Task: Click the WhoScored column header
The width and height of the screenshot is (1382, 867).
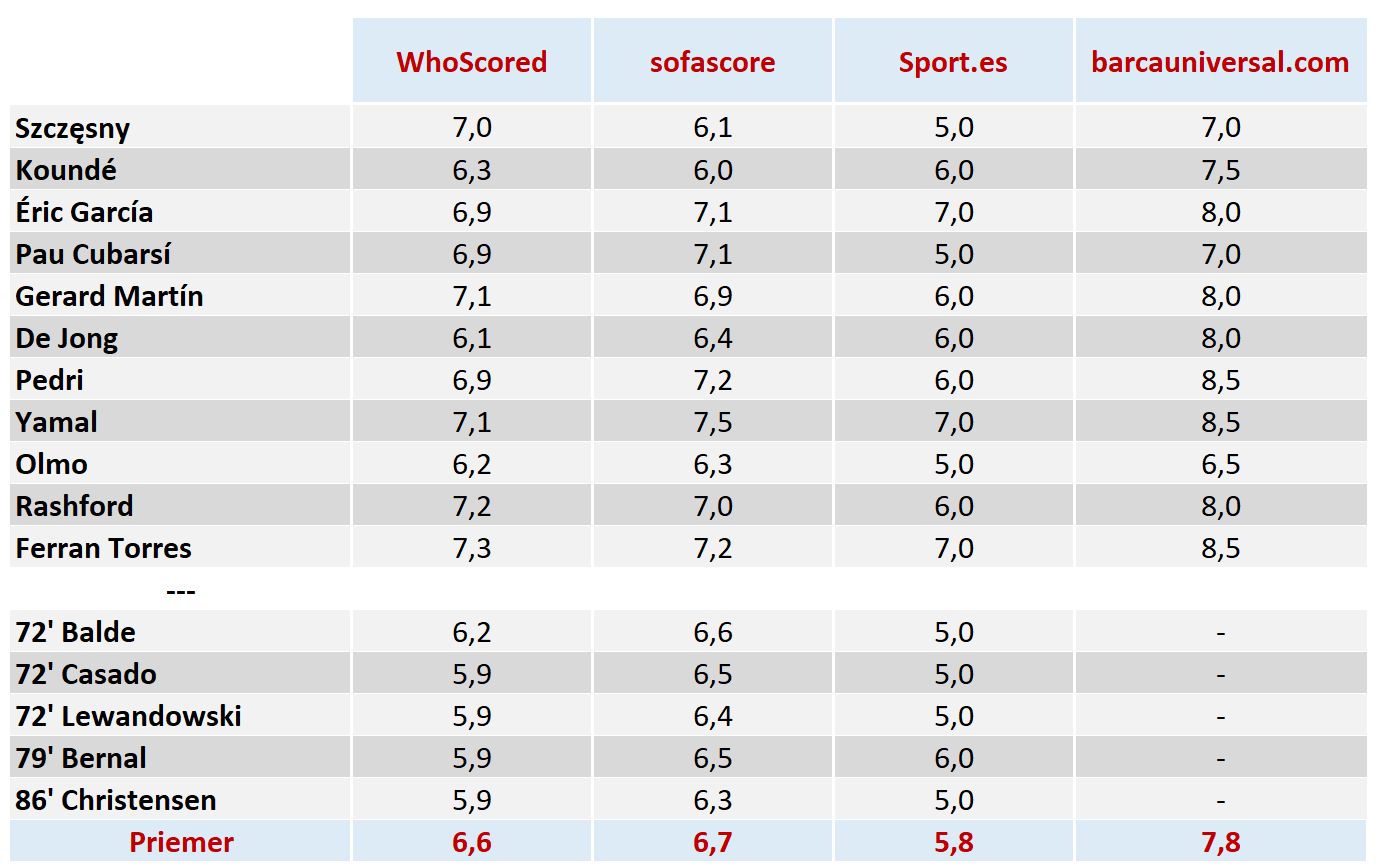Action: coord(471,62)
